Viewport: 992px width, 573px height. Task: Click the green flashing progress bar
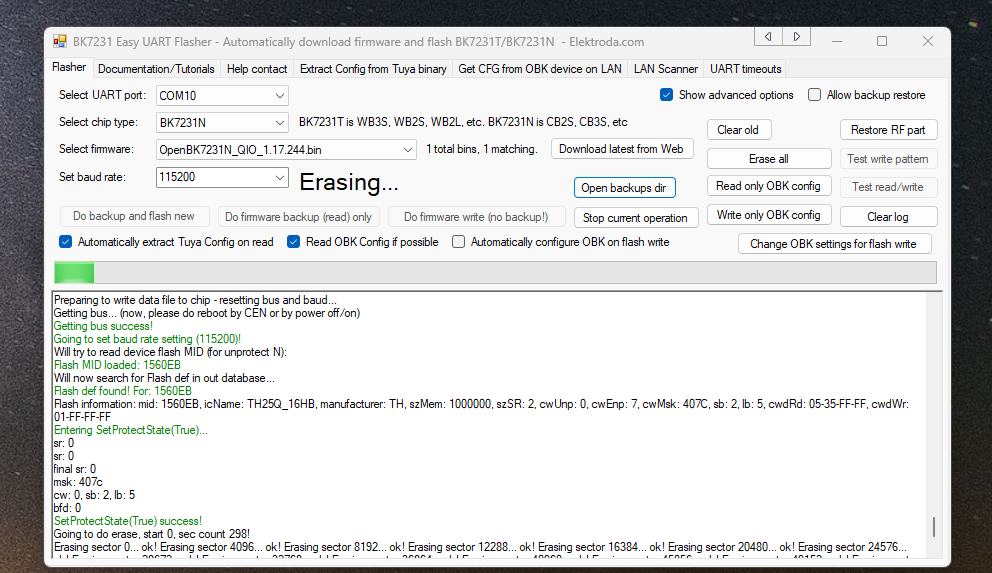tap(495, 273)
